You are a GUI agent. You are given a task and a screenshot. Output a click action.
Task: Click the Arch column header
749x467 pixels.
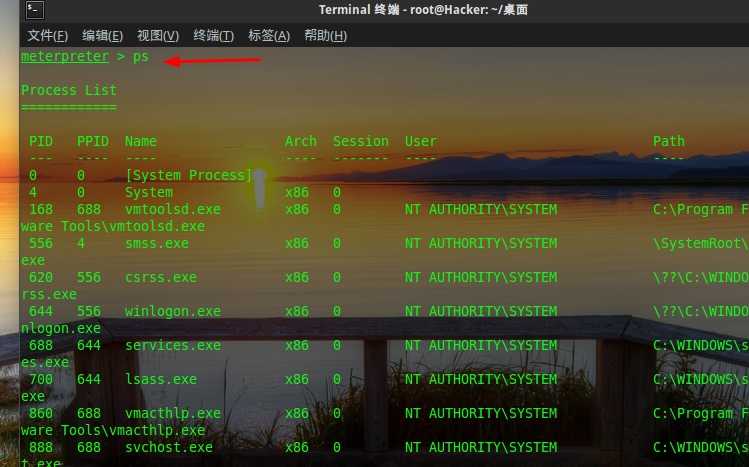(x=300, y=141)
